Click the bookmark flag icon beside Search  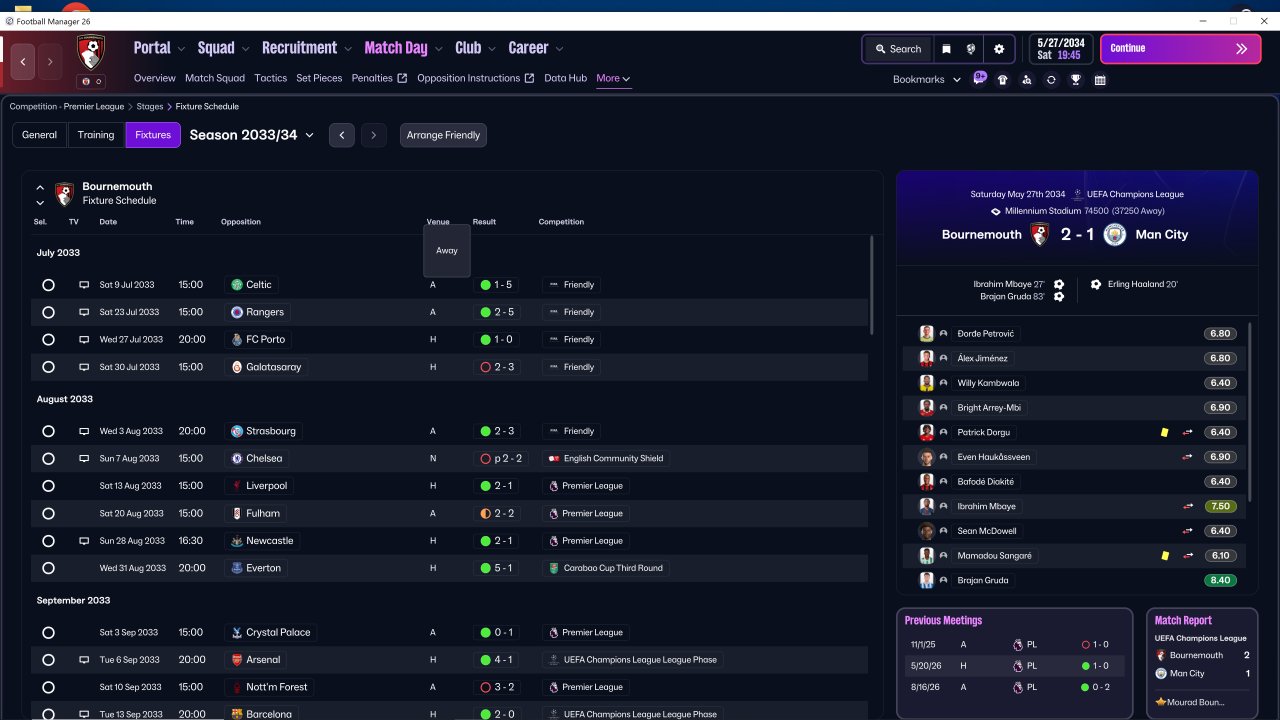coord(946,49)
